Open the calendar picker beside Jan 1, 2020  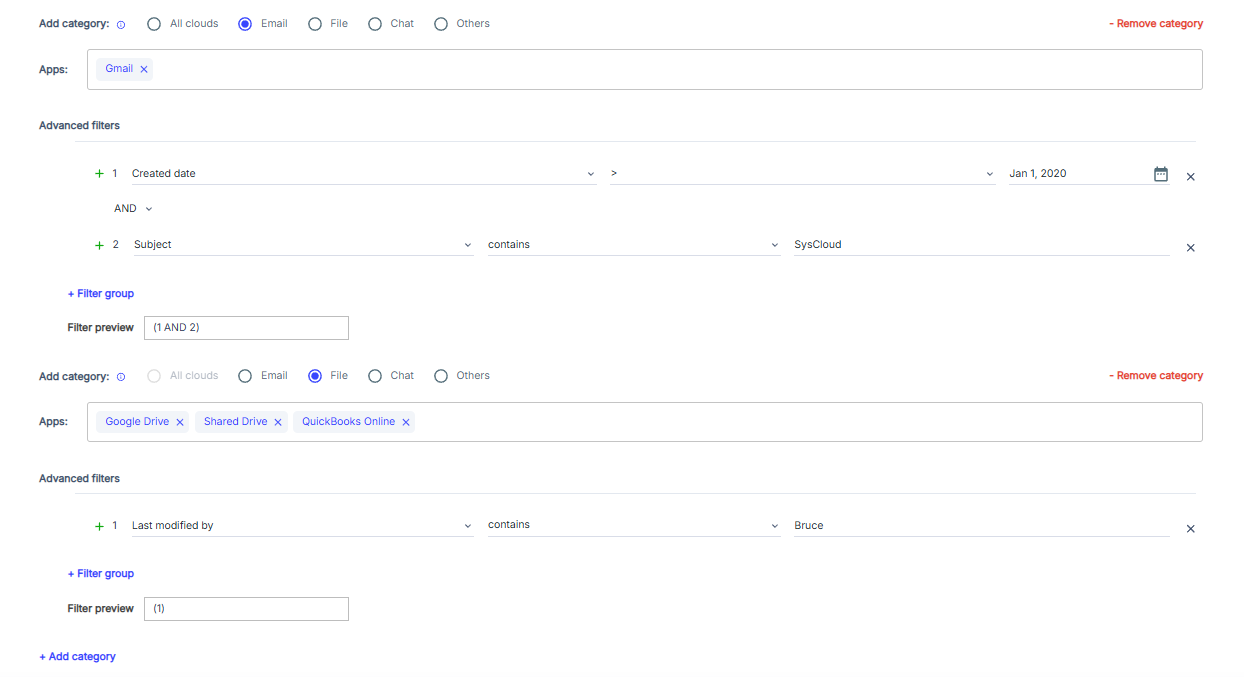click(1161, 174)
